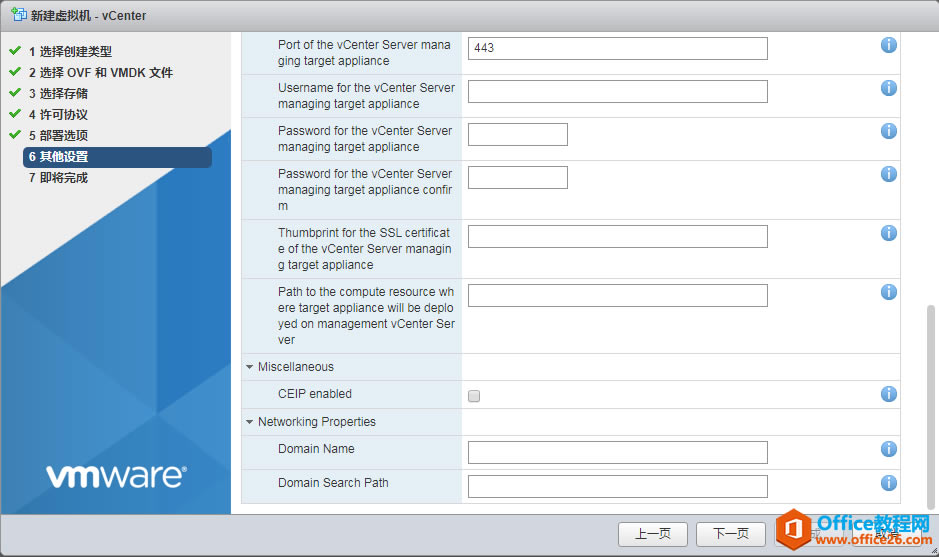Focus the vCenter Server Password input
The height and width of the screenshot is (557, 939).
[517, 135]
